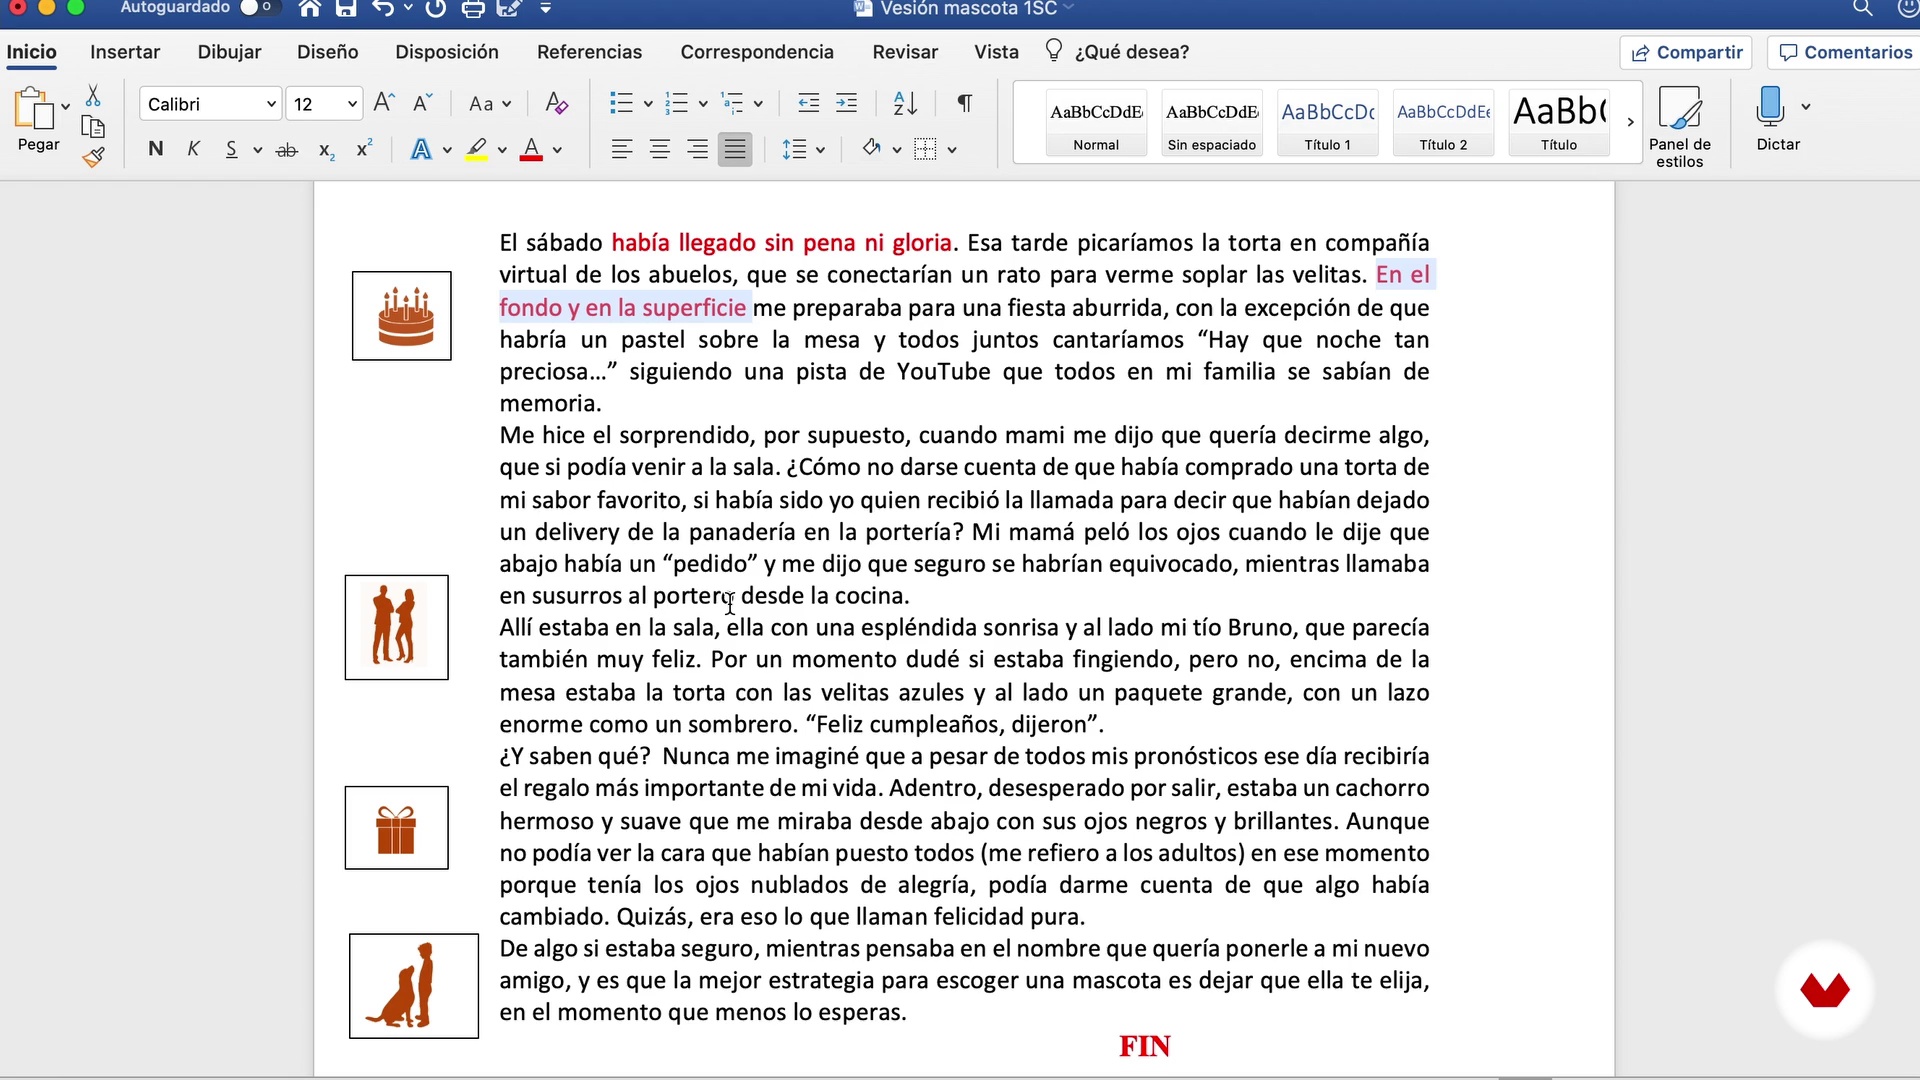Click the Clear formatting eraser icon
1920x1080 pixels.
click(557, 103)
